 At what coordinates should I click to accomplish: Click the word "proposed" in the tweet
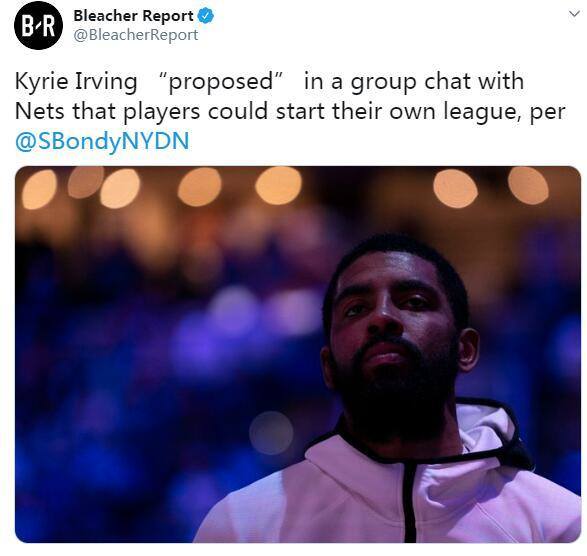(220, 81)
